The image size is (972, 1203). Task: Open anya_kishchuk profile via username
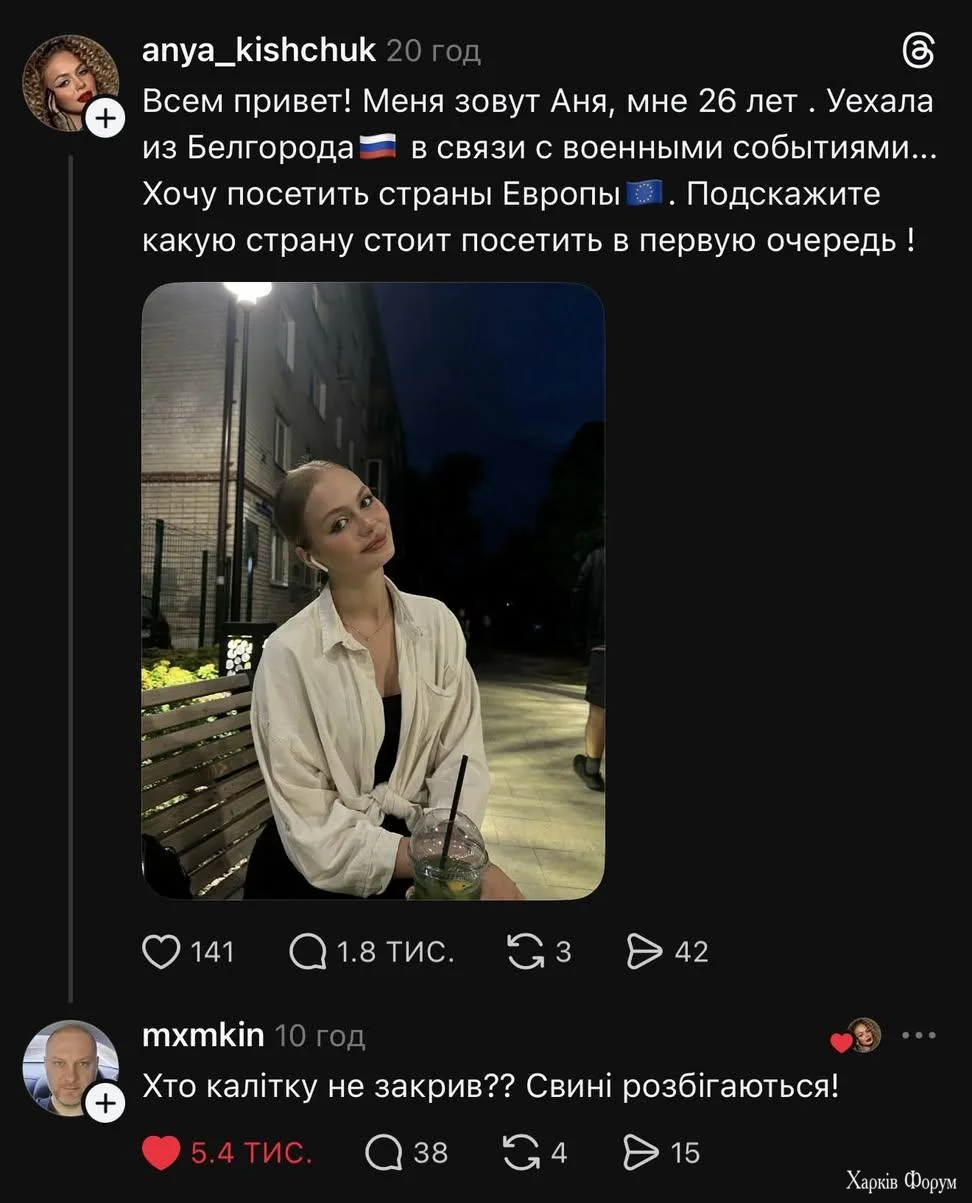[259, 50]
